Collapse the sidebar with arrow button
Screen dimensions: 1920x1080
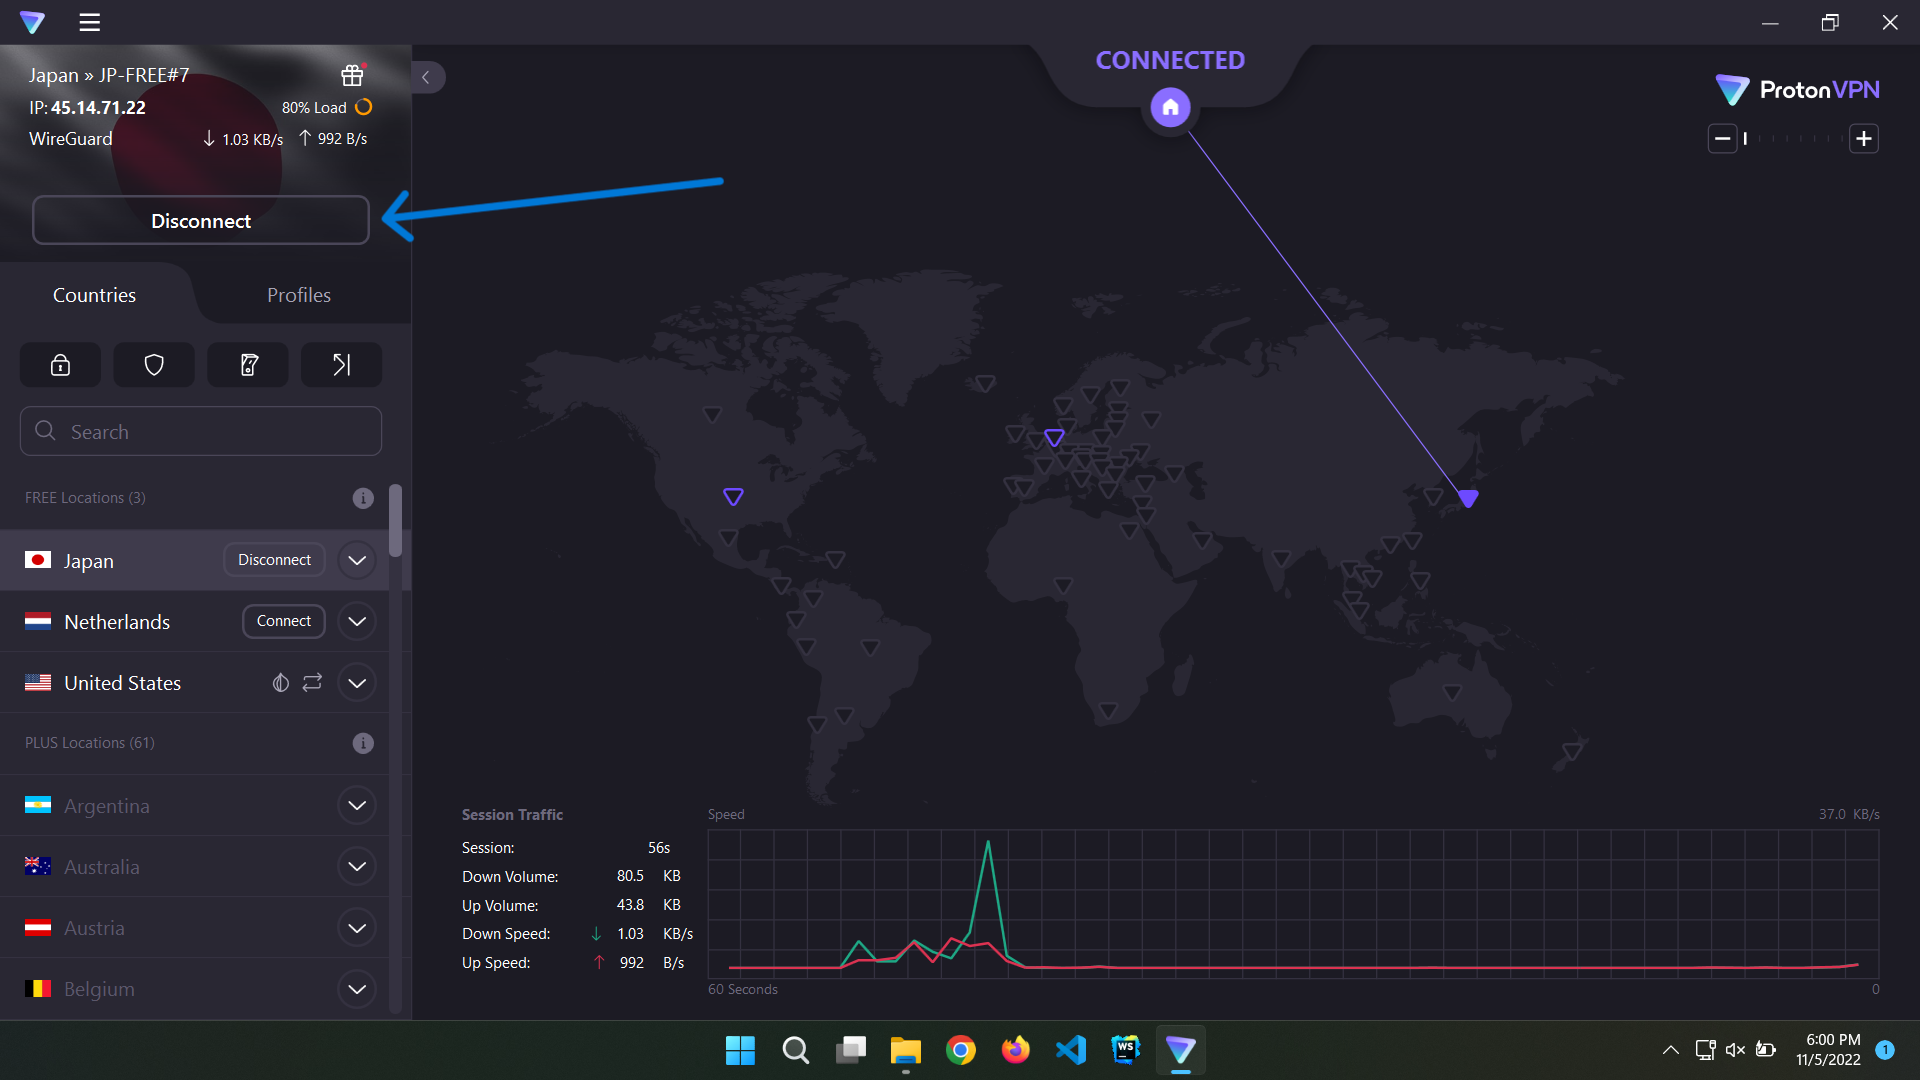click(426, 77)
